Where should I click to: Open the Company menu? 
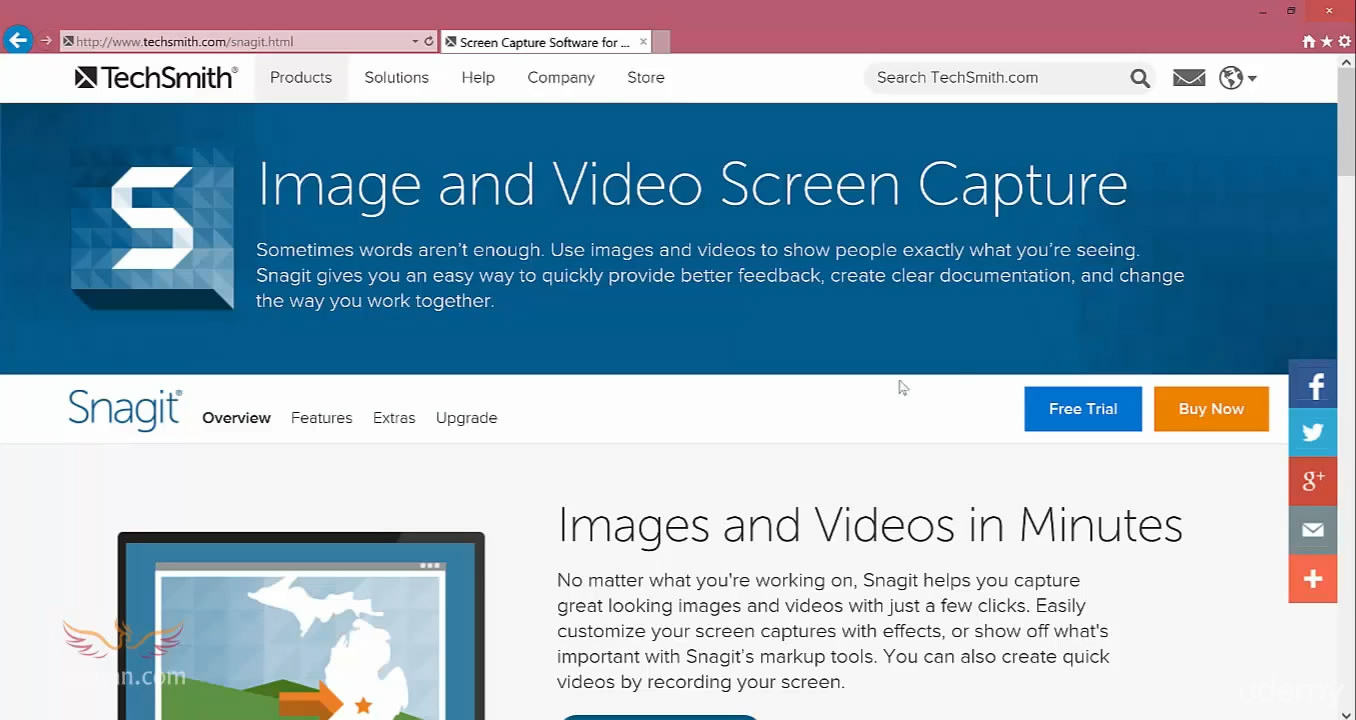(561, 77)
